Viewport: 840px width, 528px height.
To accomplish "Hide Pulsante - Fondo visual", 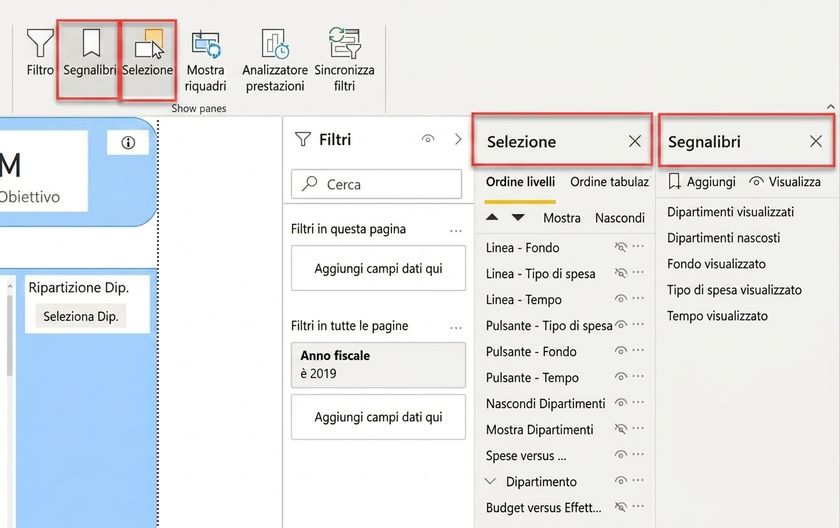I will coord(621,351).
